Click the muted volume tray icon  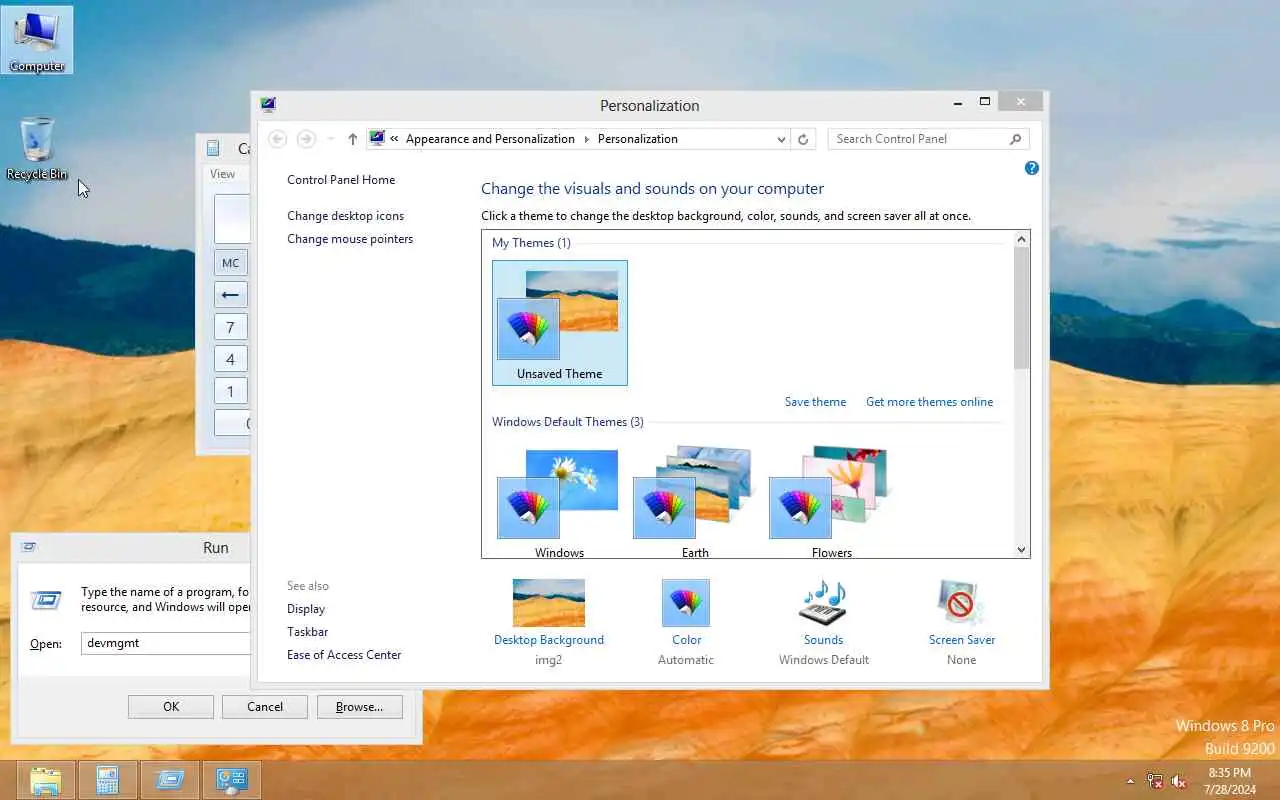pyautogui.click(x=1179, y=781)
